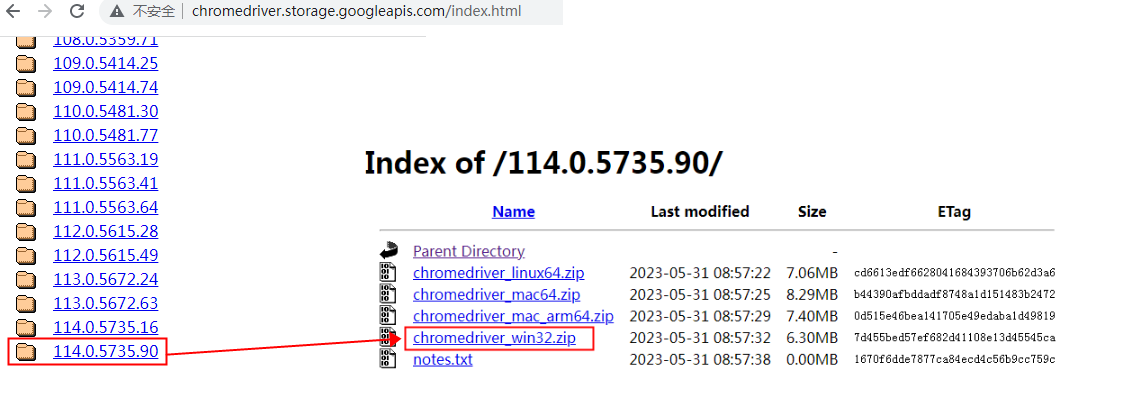Open the 110.0.5481.77 folder link
The height and width of the screenshot is (413, 1122).
105,135
